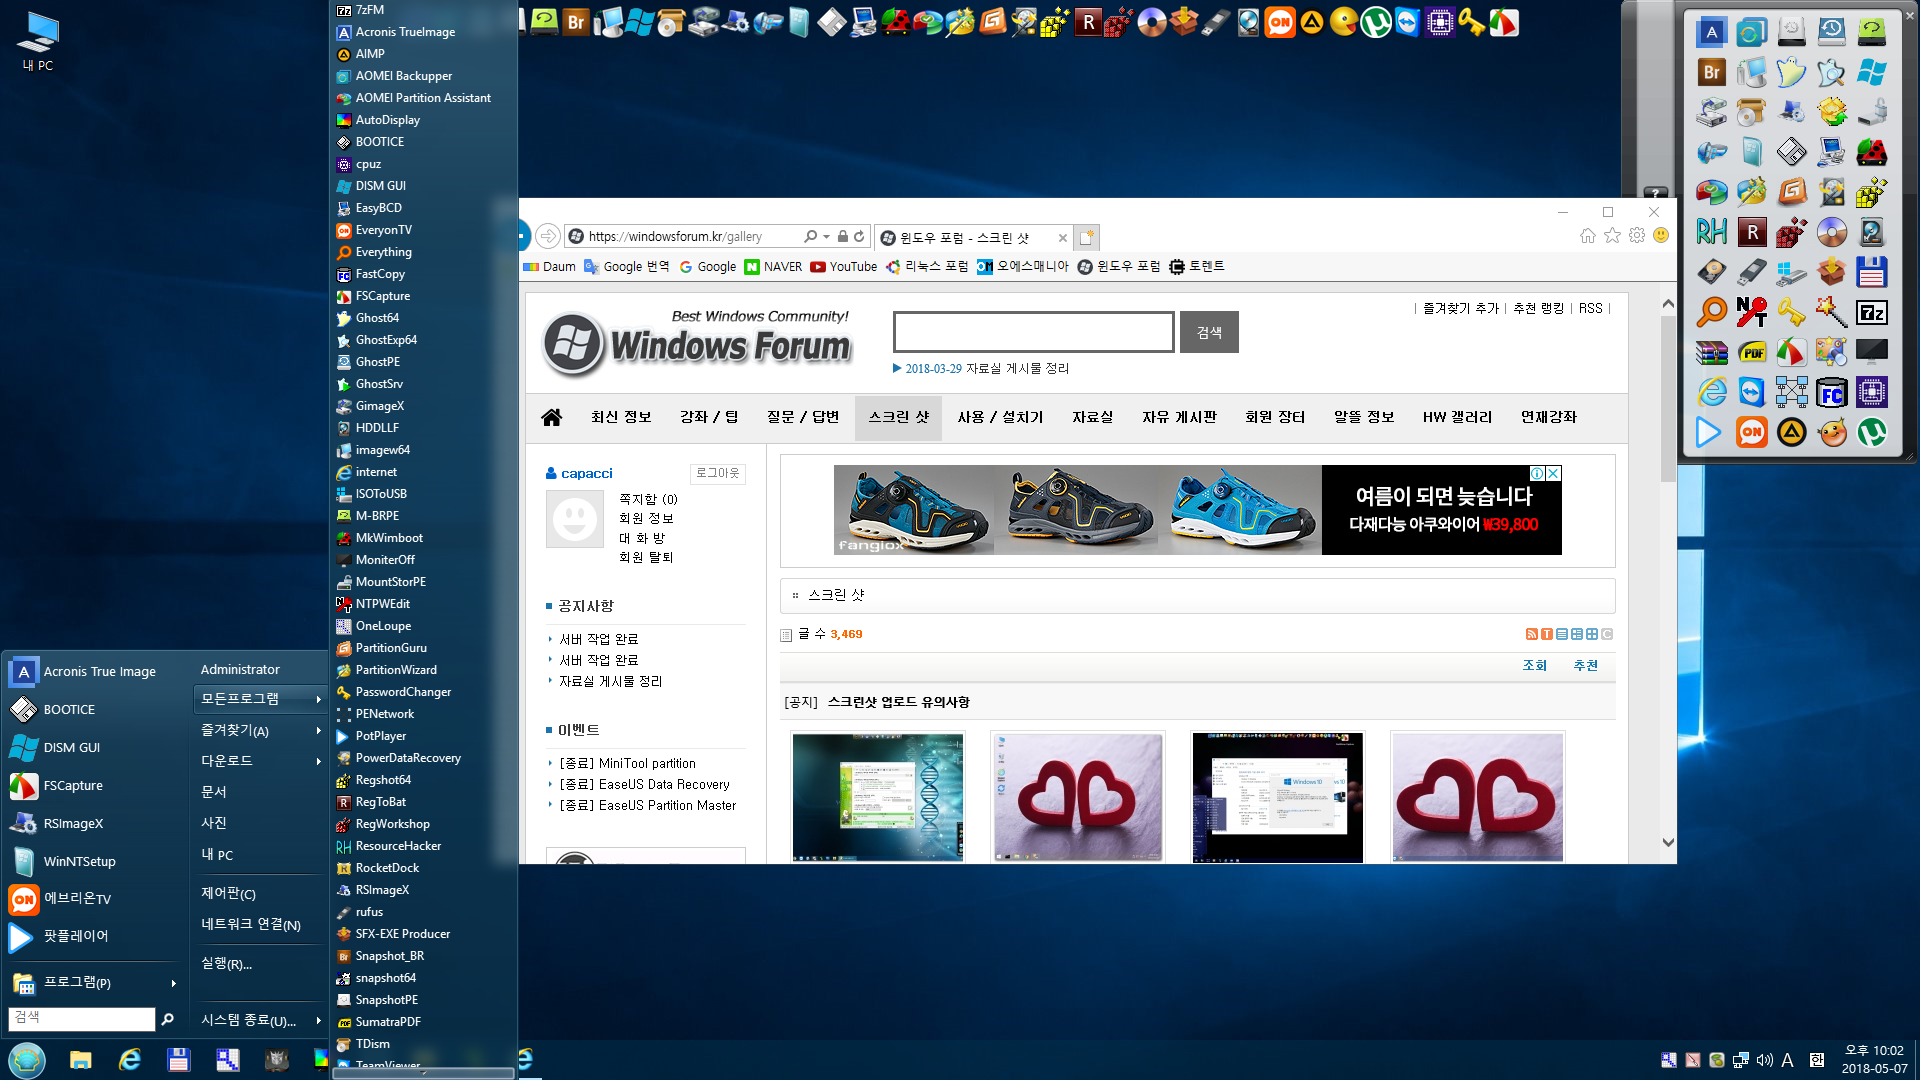
Task: Click the 로그아웃 button
Action: tap(717, 473)
